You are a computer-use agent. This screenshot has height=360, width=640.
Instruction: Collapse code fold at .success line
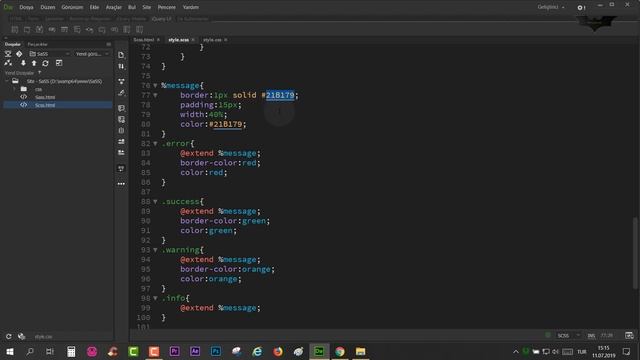pyautogui.click(x=156, y=202)
